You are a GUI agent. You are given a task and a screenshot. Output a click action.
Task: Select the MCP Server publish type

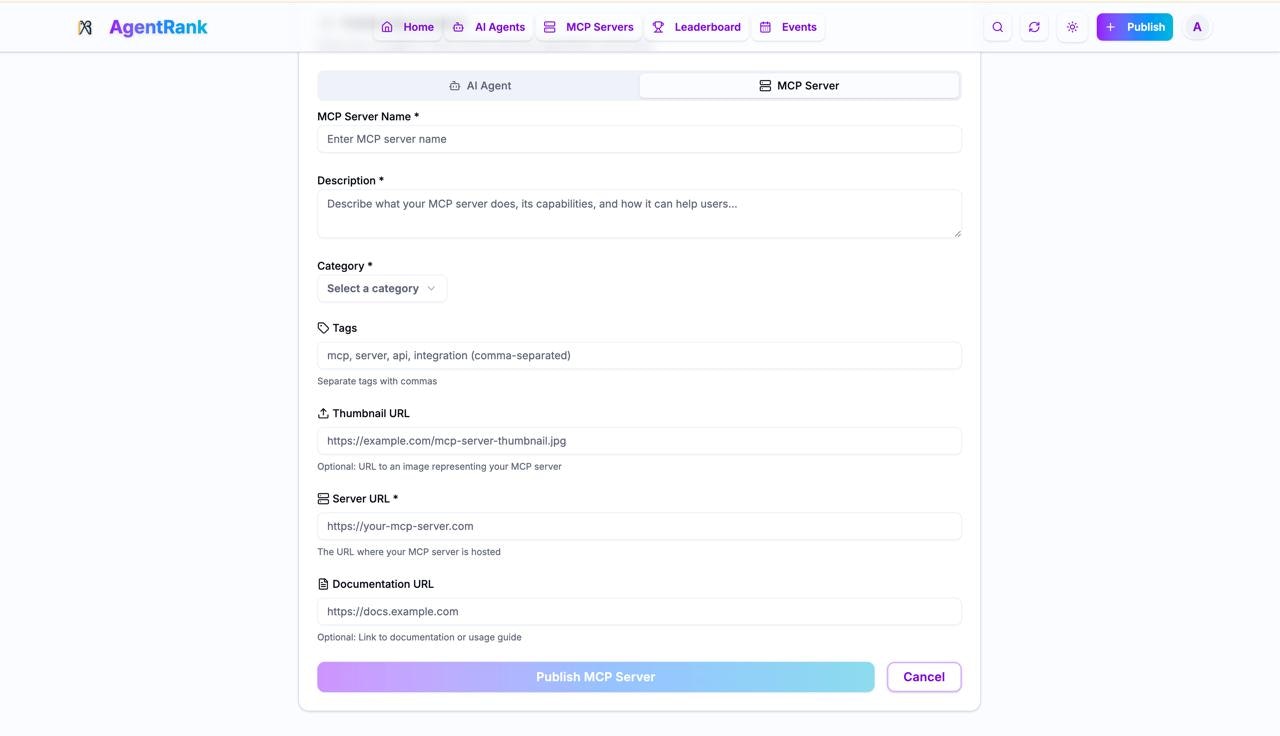799,85
